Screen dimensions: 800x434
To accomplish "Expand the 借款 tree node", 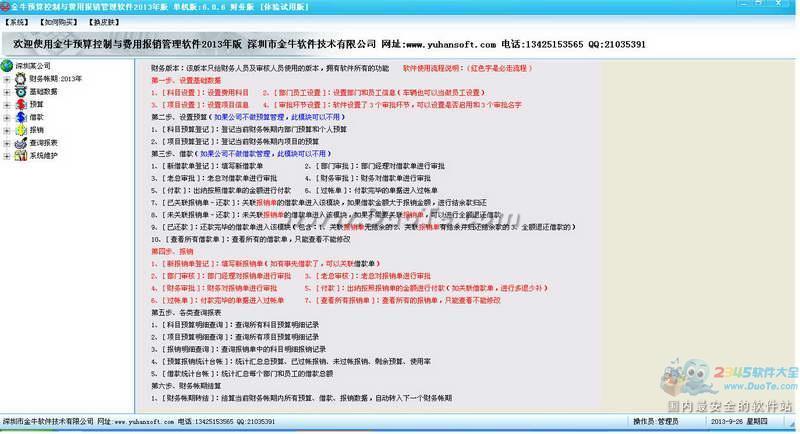I will [x=7, y=118].
